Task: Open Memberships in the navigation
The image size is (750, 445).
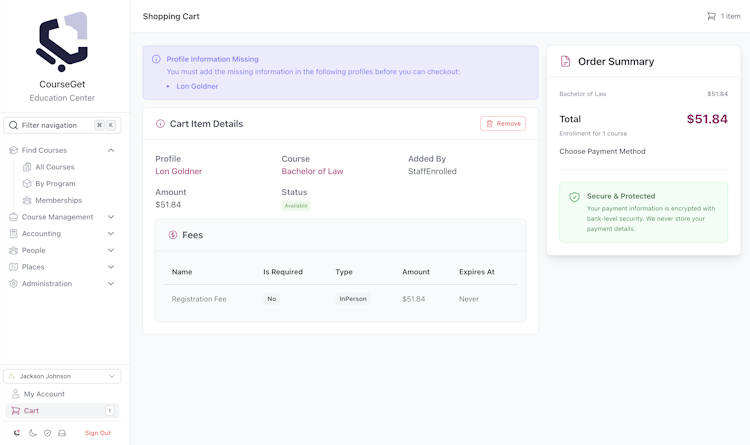Action: [58, 200]
